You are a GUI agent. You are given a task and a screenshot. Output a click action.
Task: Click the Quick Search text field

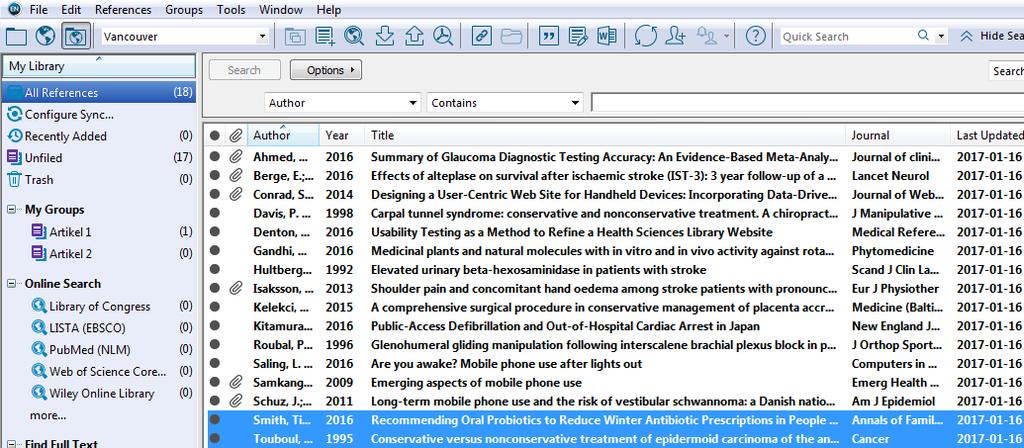click(x=848, y=37)
